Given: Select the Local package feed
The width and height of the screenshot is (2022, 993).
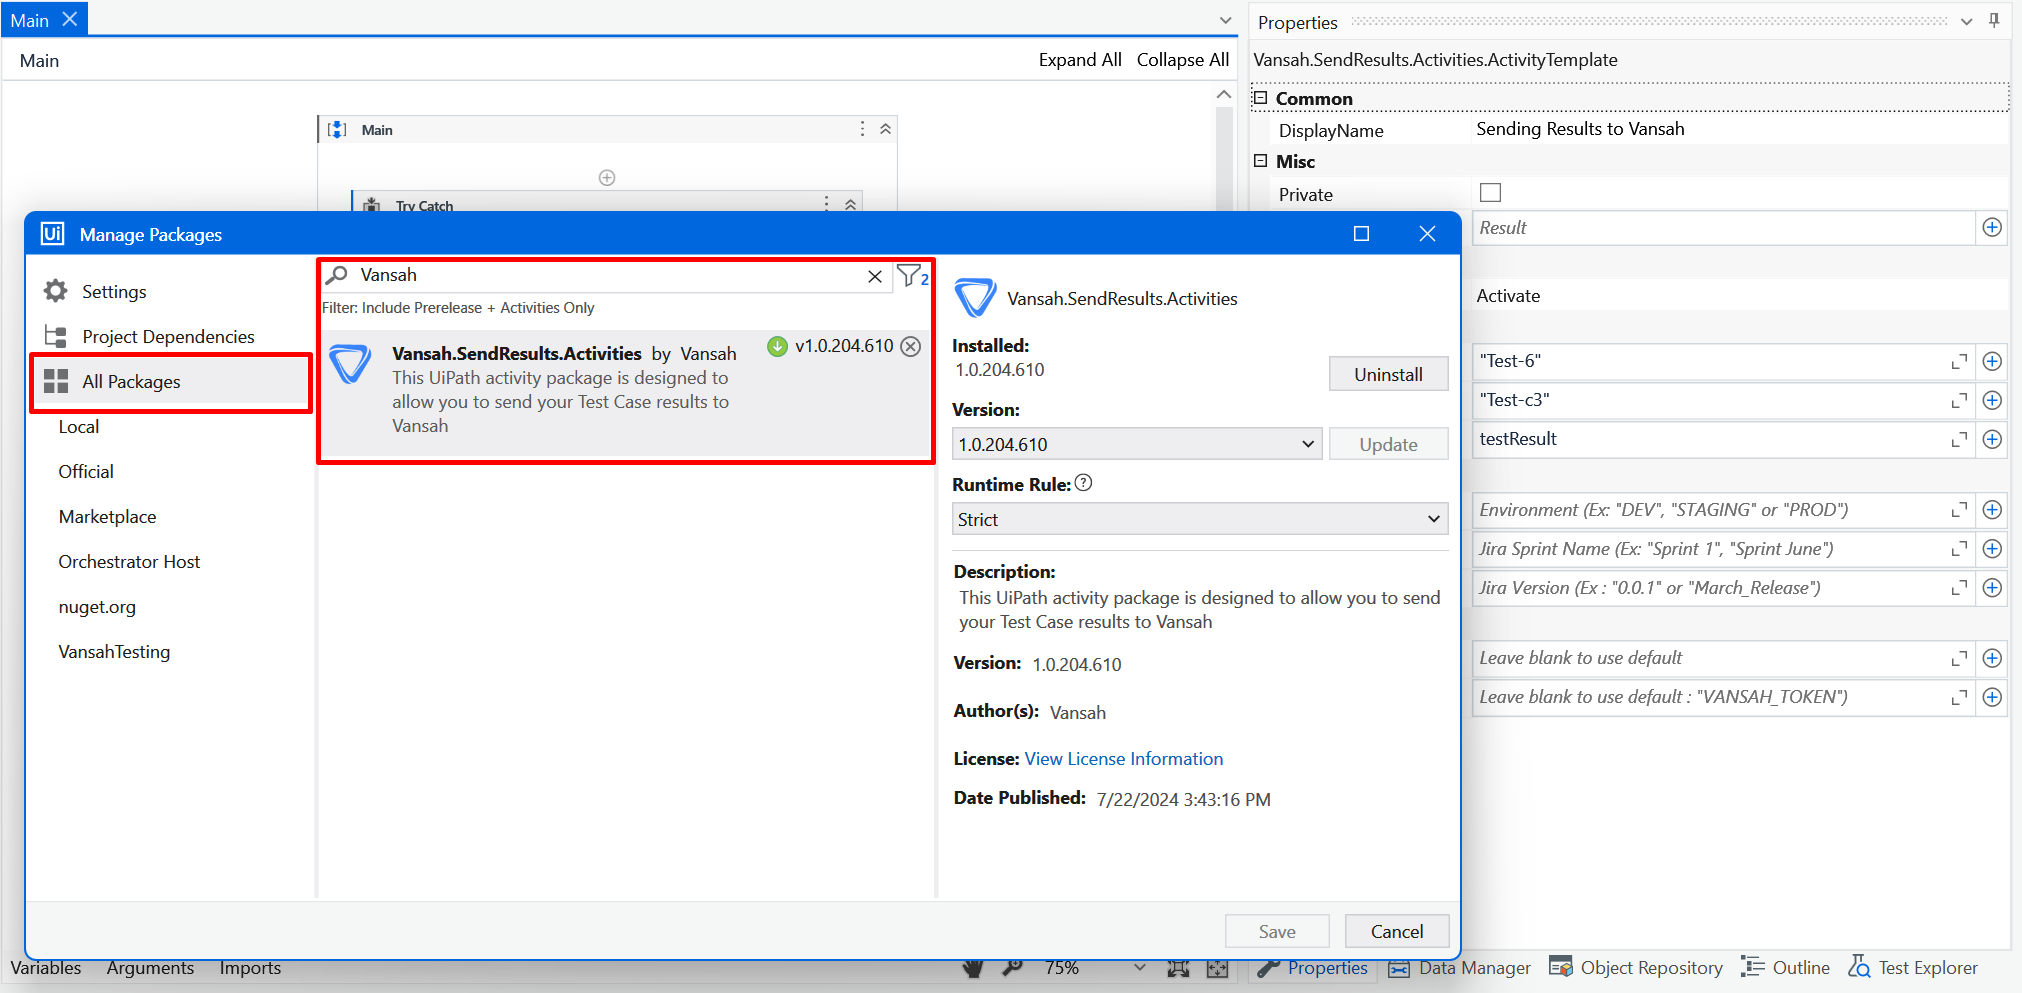Looking at the screenshot, I should [x=79, y=427].
